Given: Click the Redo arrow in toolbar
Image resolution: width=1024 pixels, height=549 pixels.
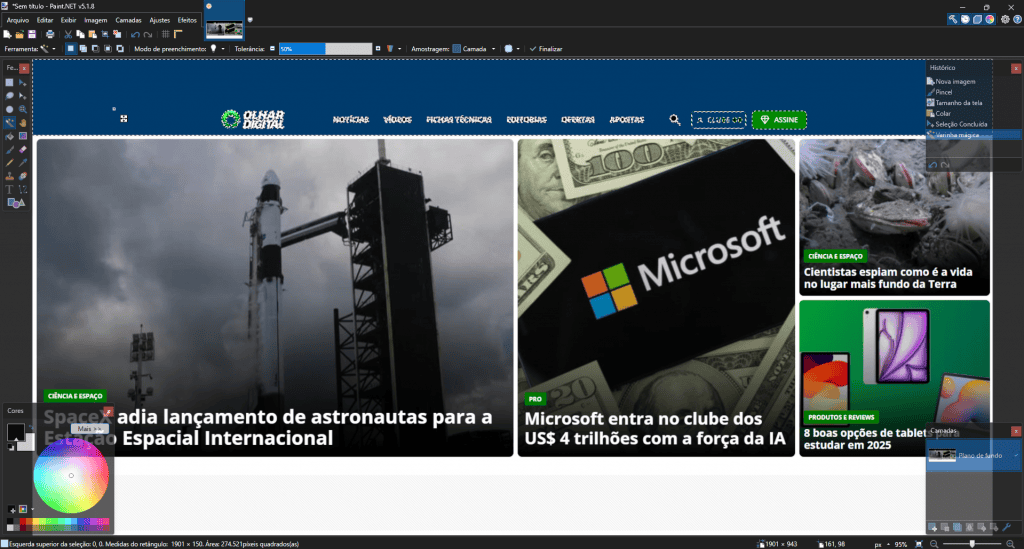Looking at the screenshot, I should (x=148, y=34).
